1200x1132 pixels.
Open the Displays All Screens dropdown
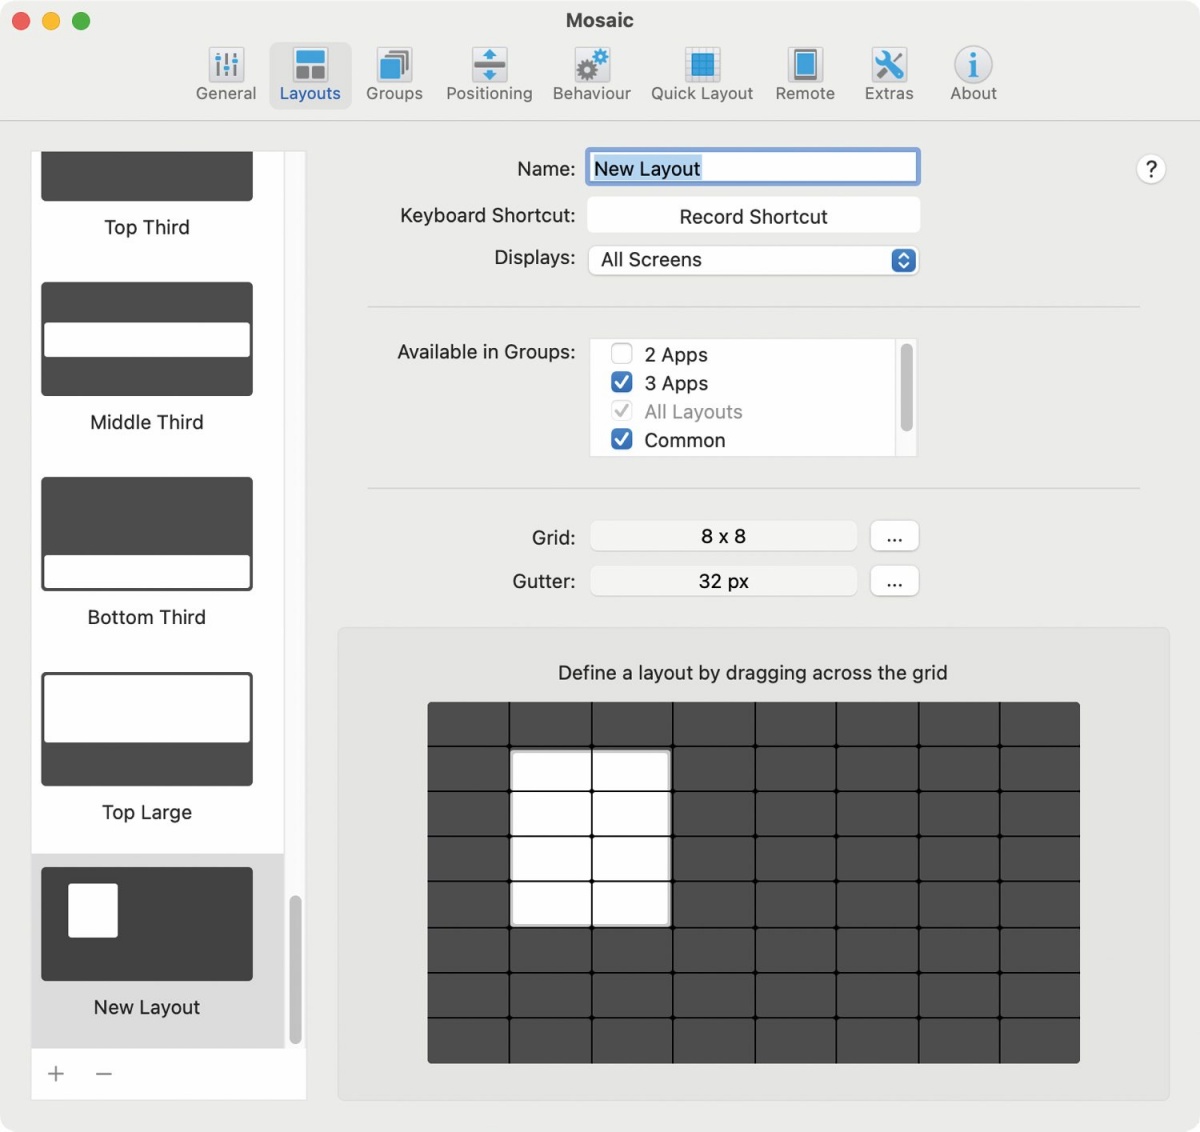tap(753, 260)
